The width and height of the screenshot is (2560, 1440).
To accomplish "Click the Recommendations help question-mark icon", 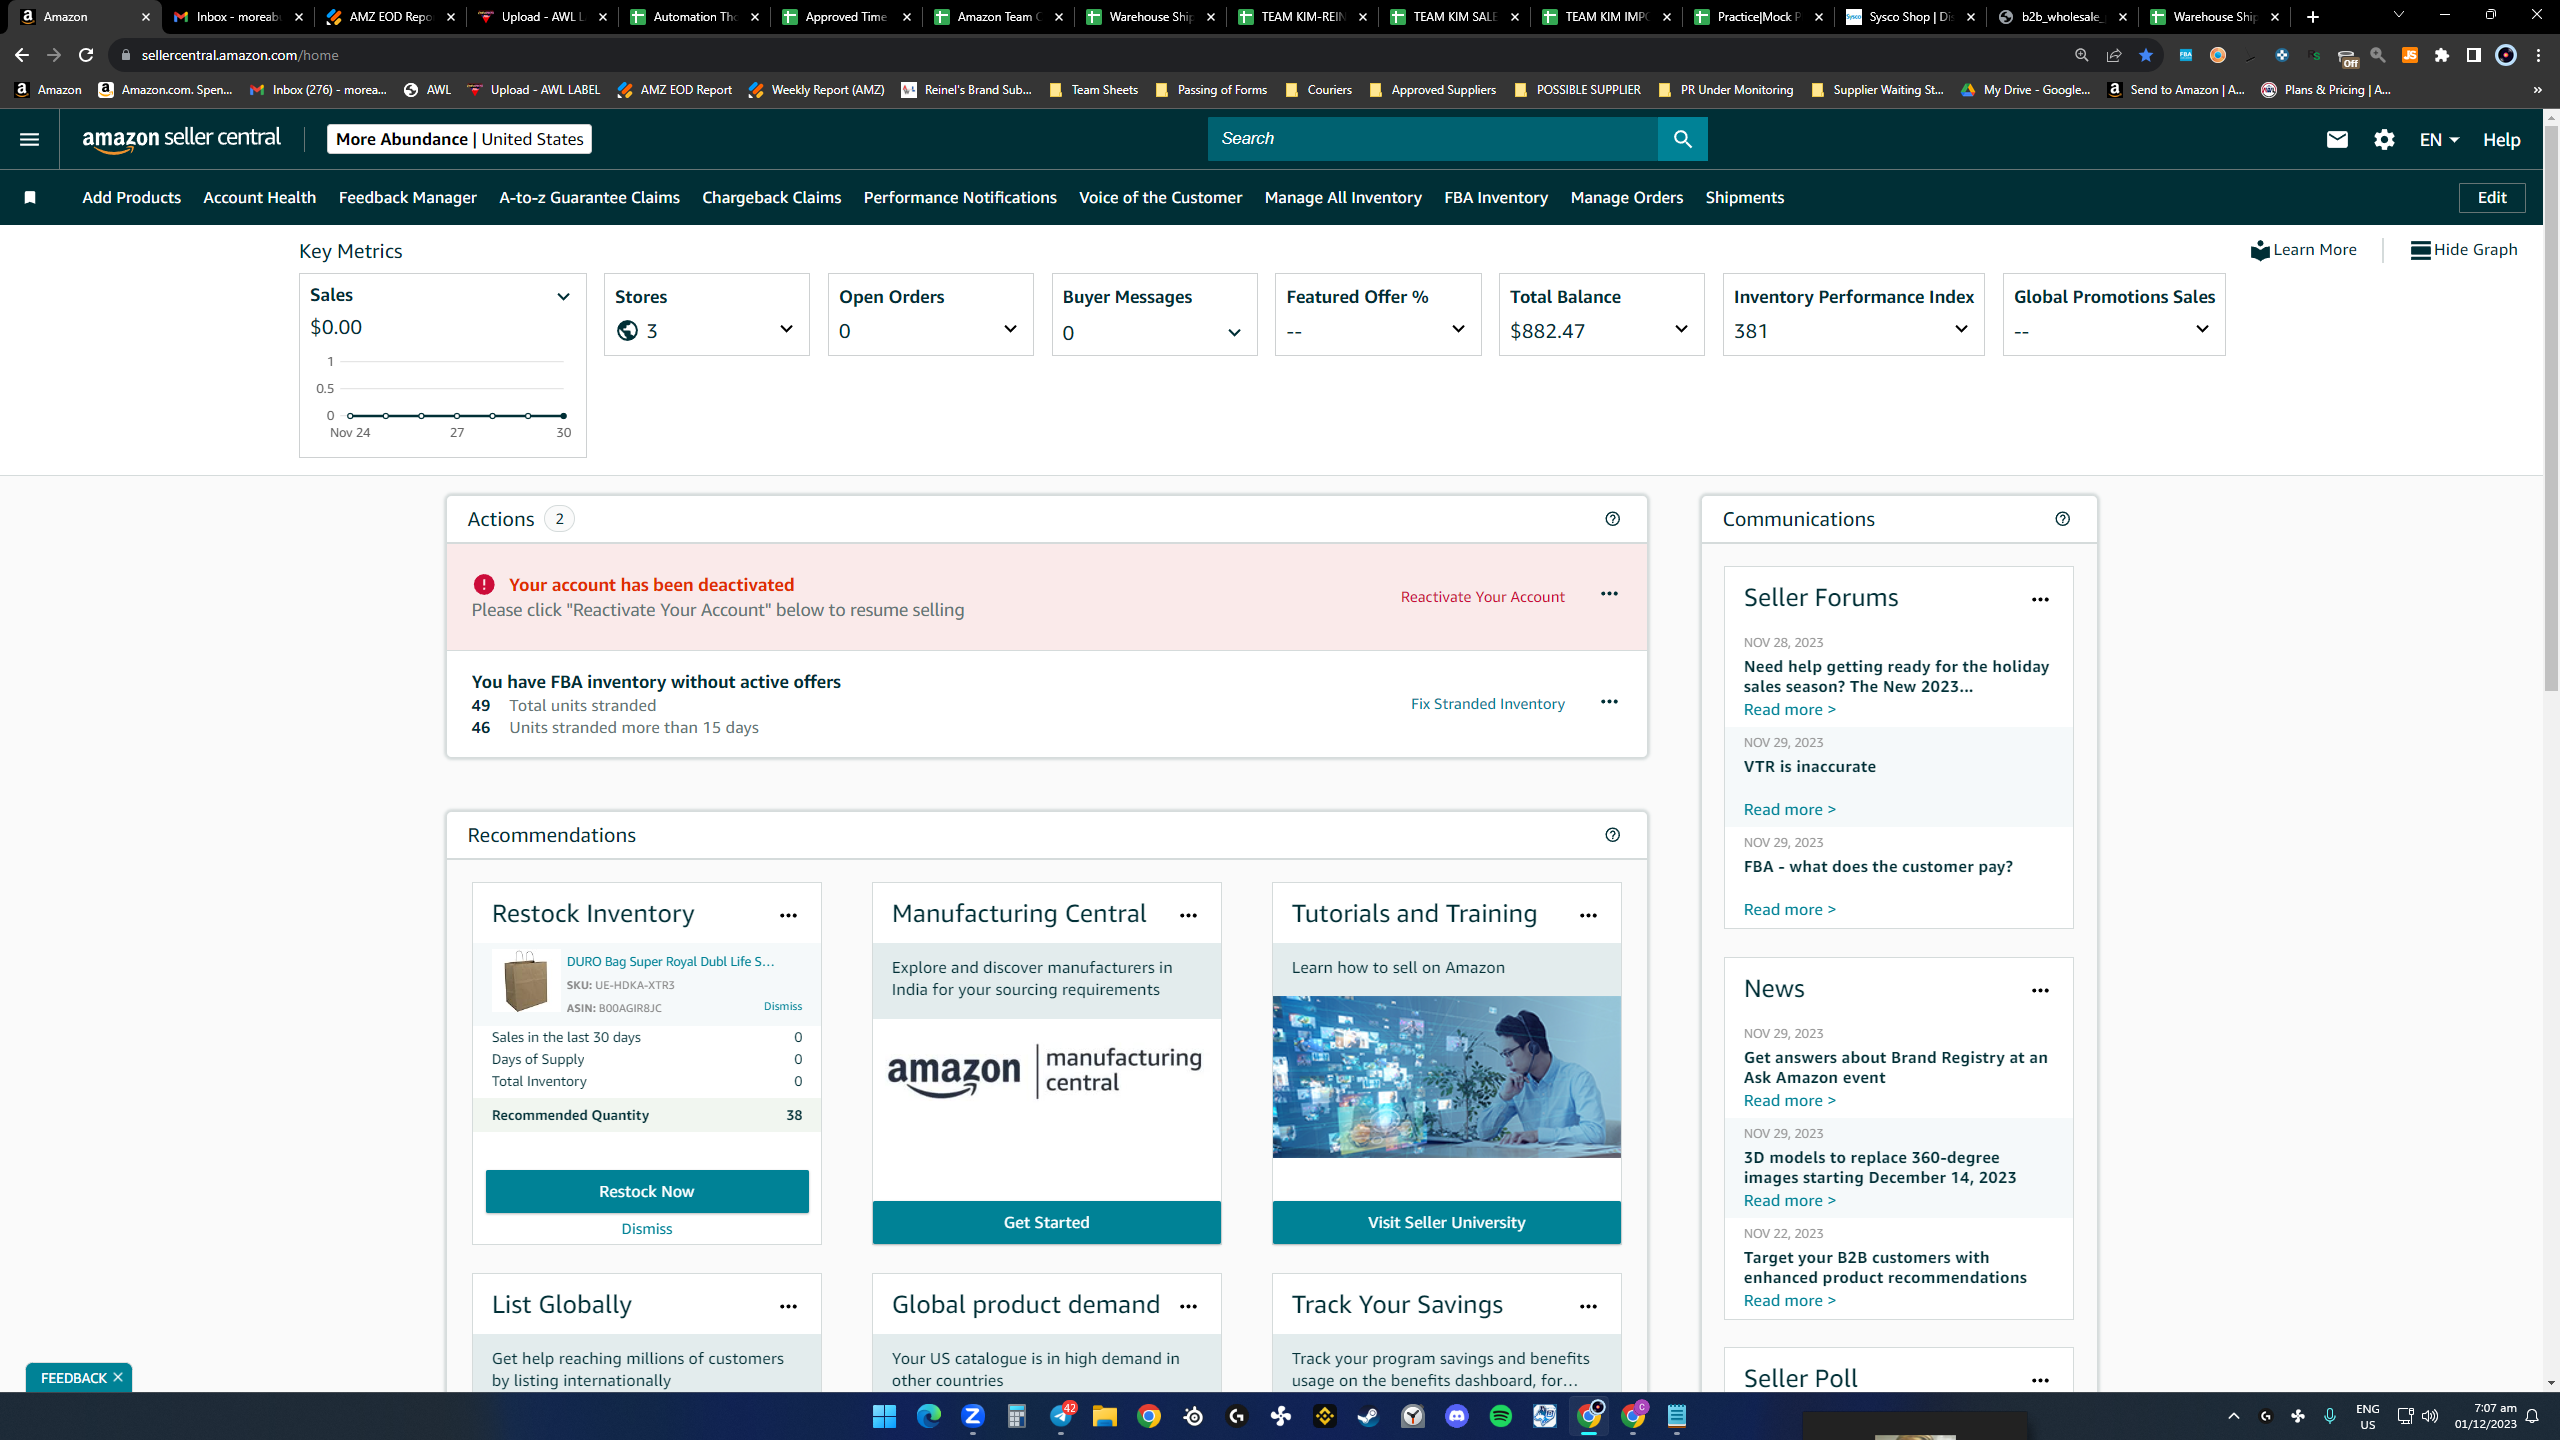I will [1612, 835].
